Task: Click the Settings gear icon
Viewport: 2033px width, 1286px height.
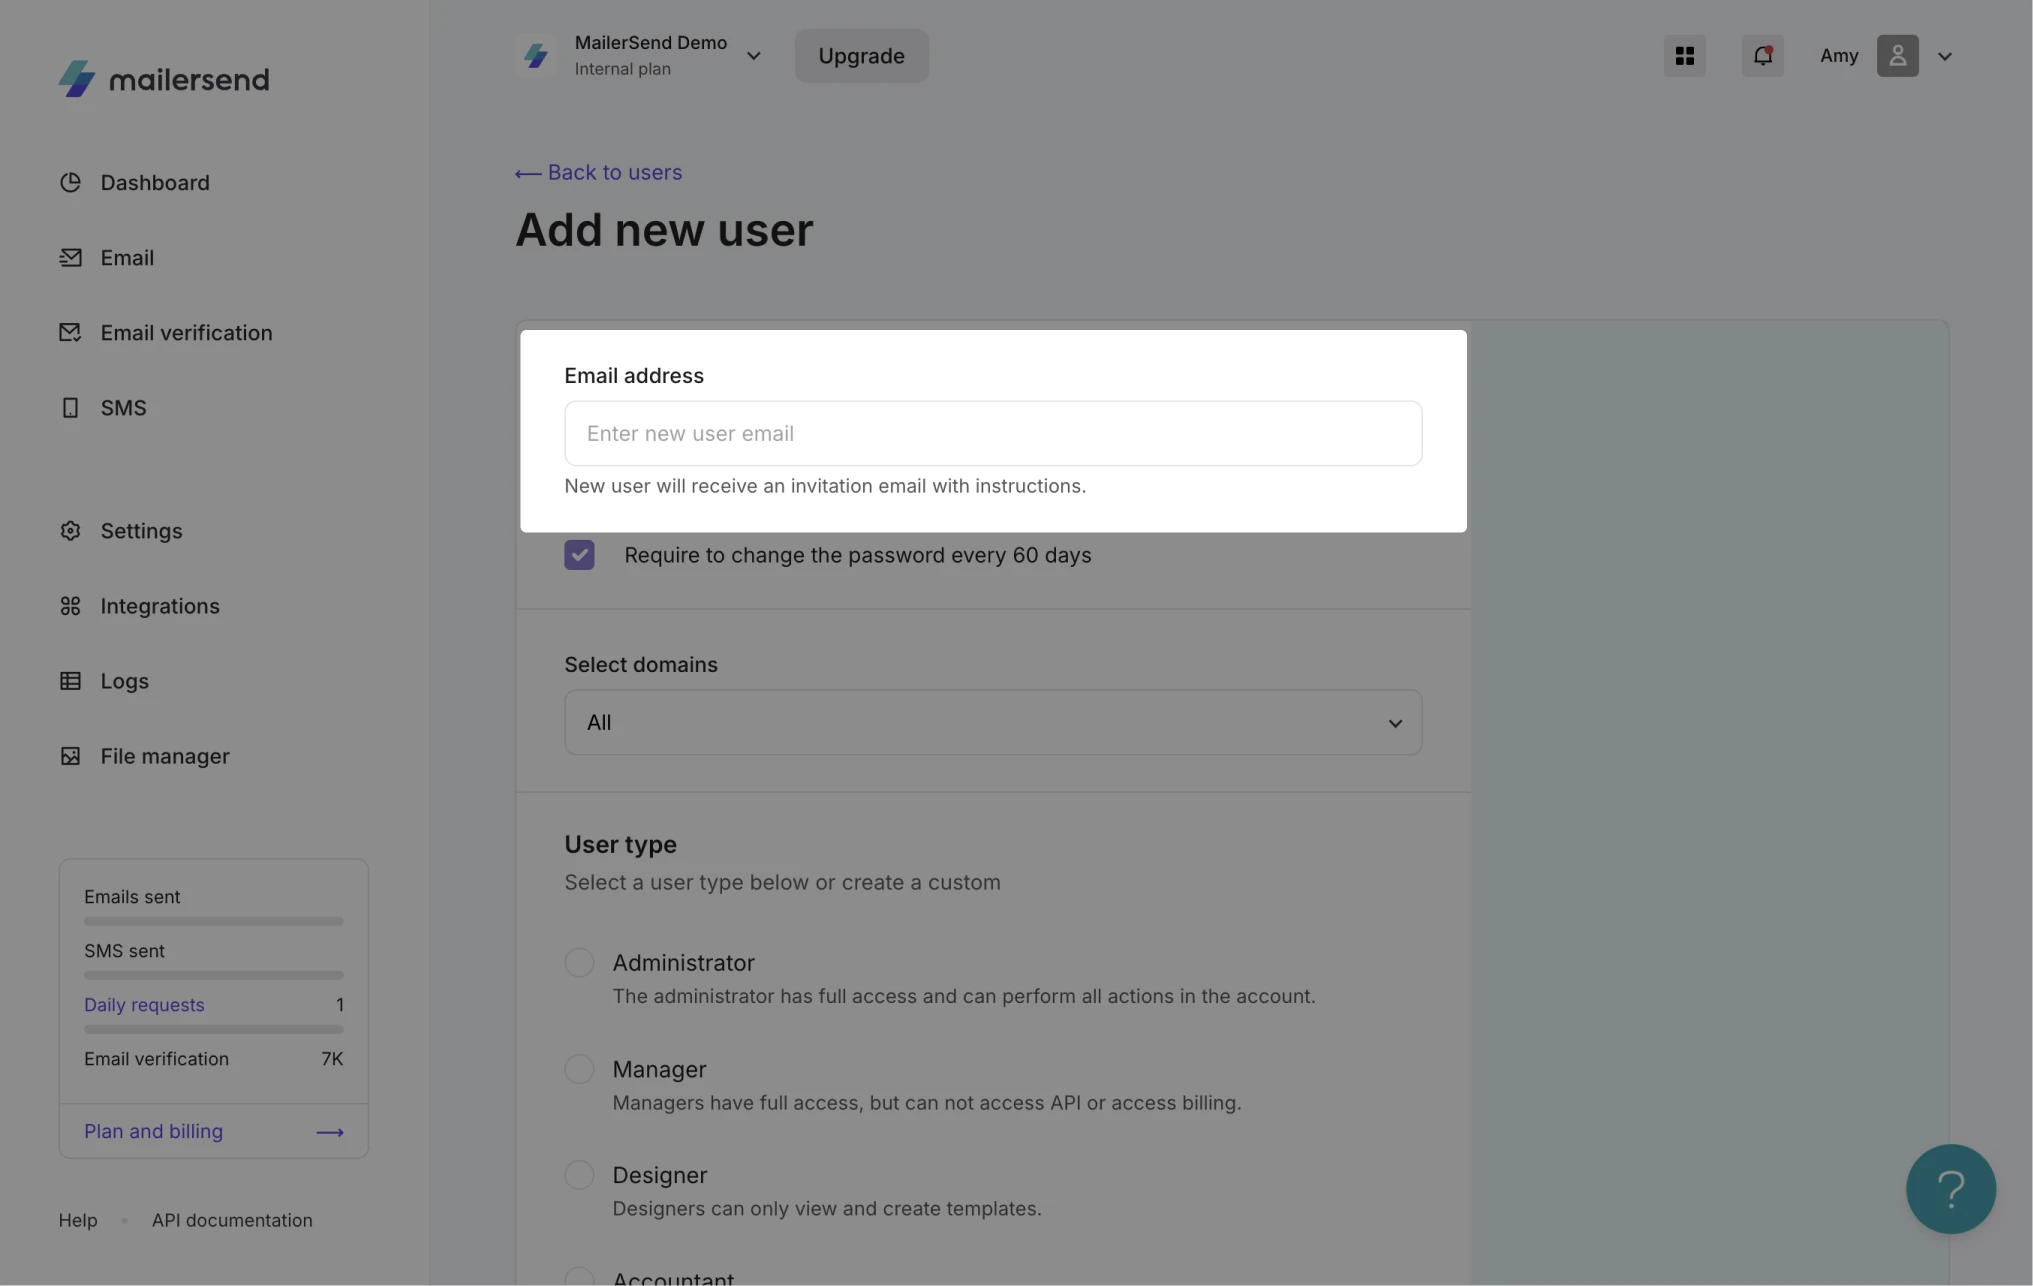Action: click(x=70, y=531)
